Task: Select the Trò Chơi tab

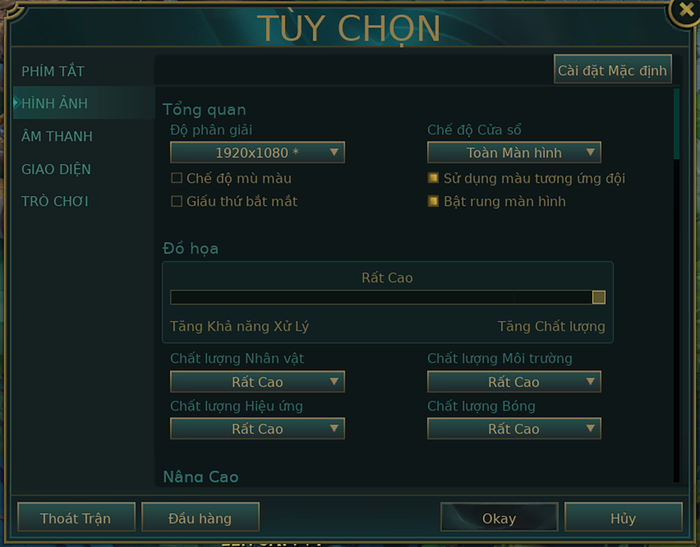Action: [55, 201]
